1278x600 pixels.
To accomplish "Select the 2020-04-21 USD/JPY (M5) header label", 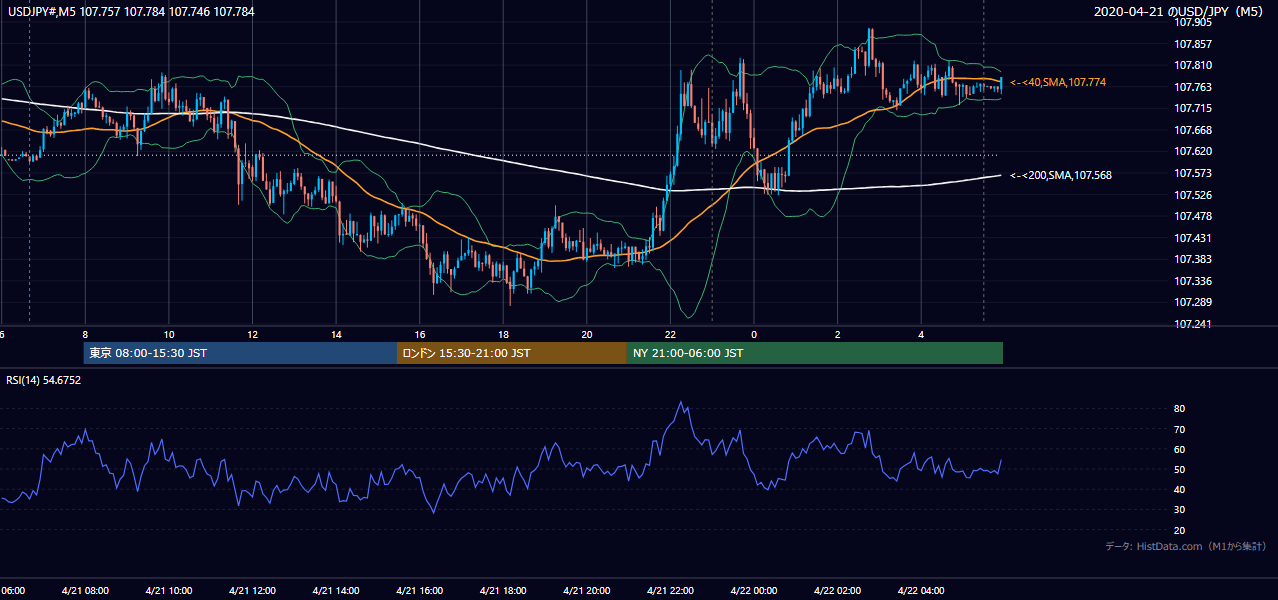I will tap(1179, 12).
